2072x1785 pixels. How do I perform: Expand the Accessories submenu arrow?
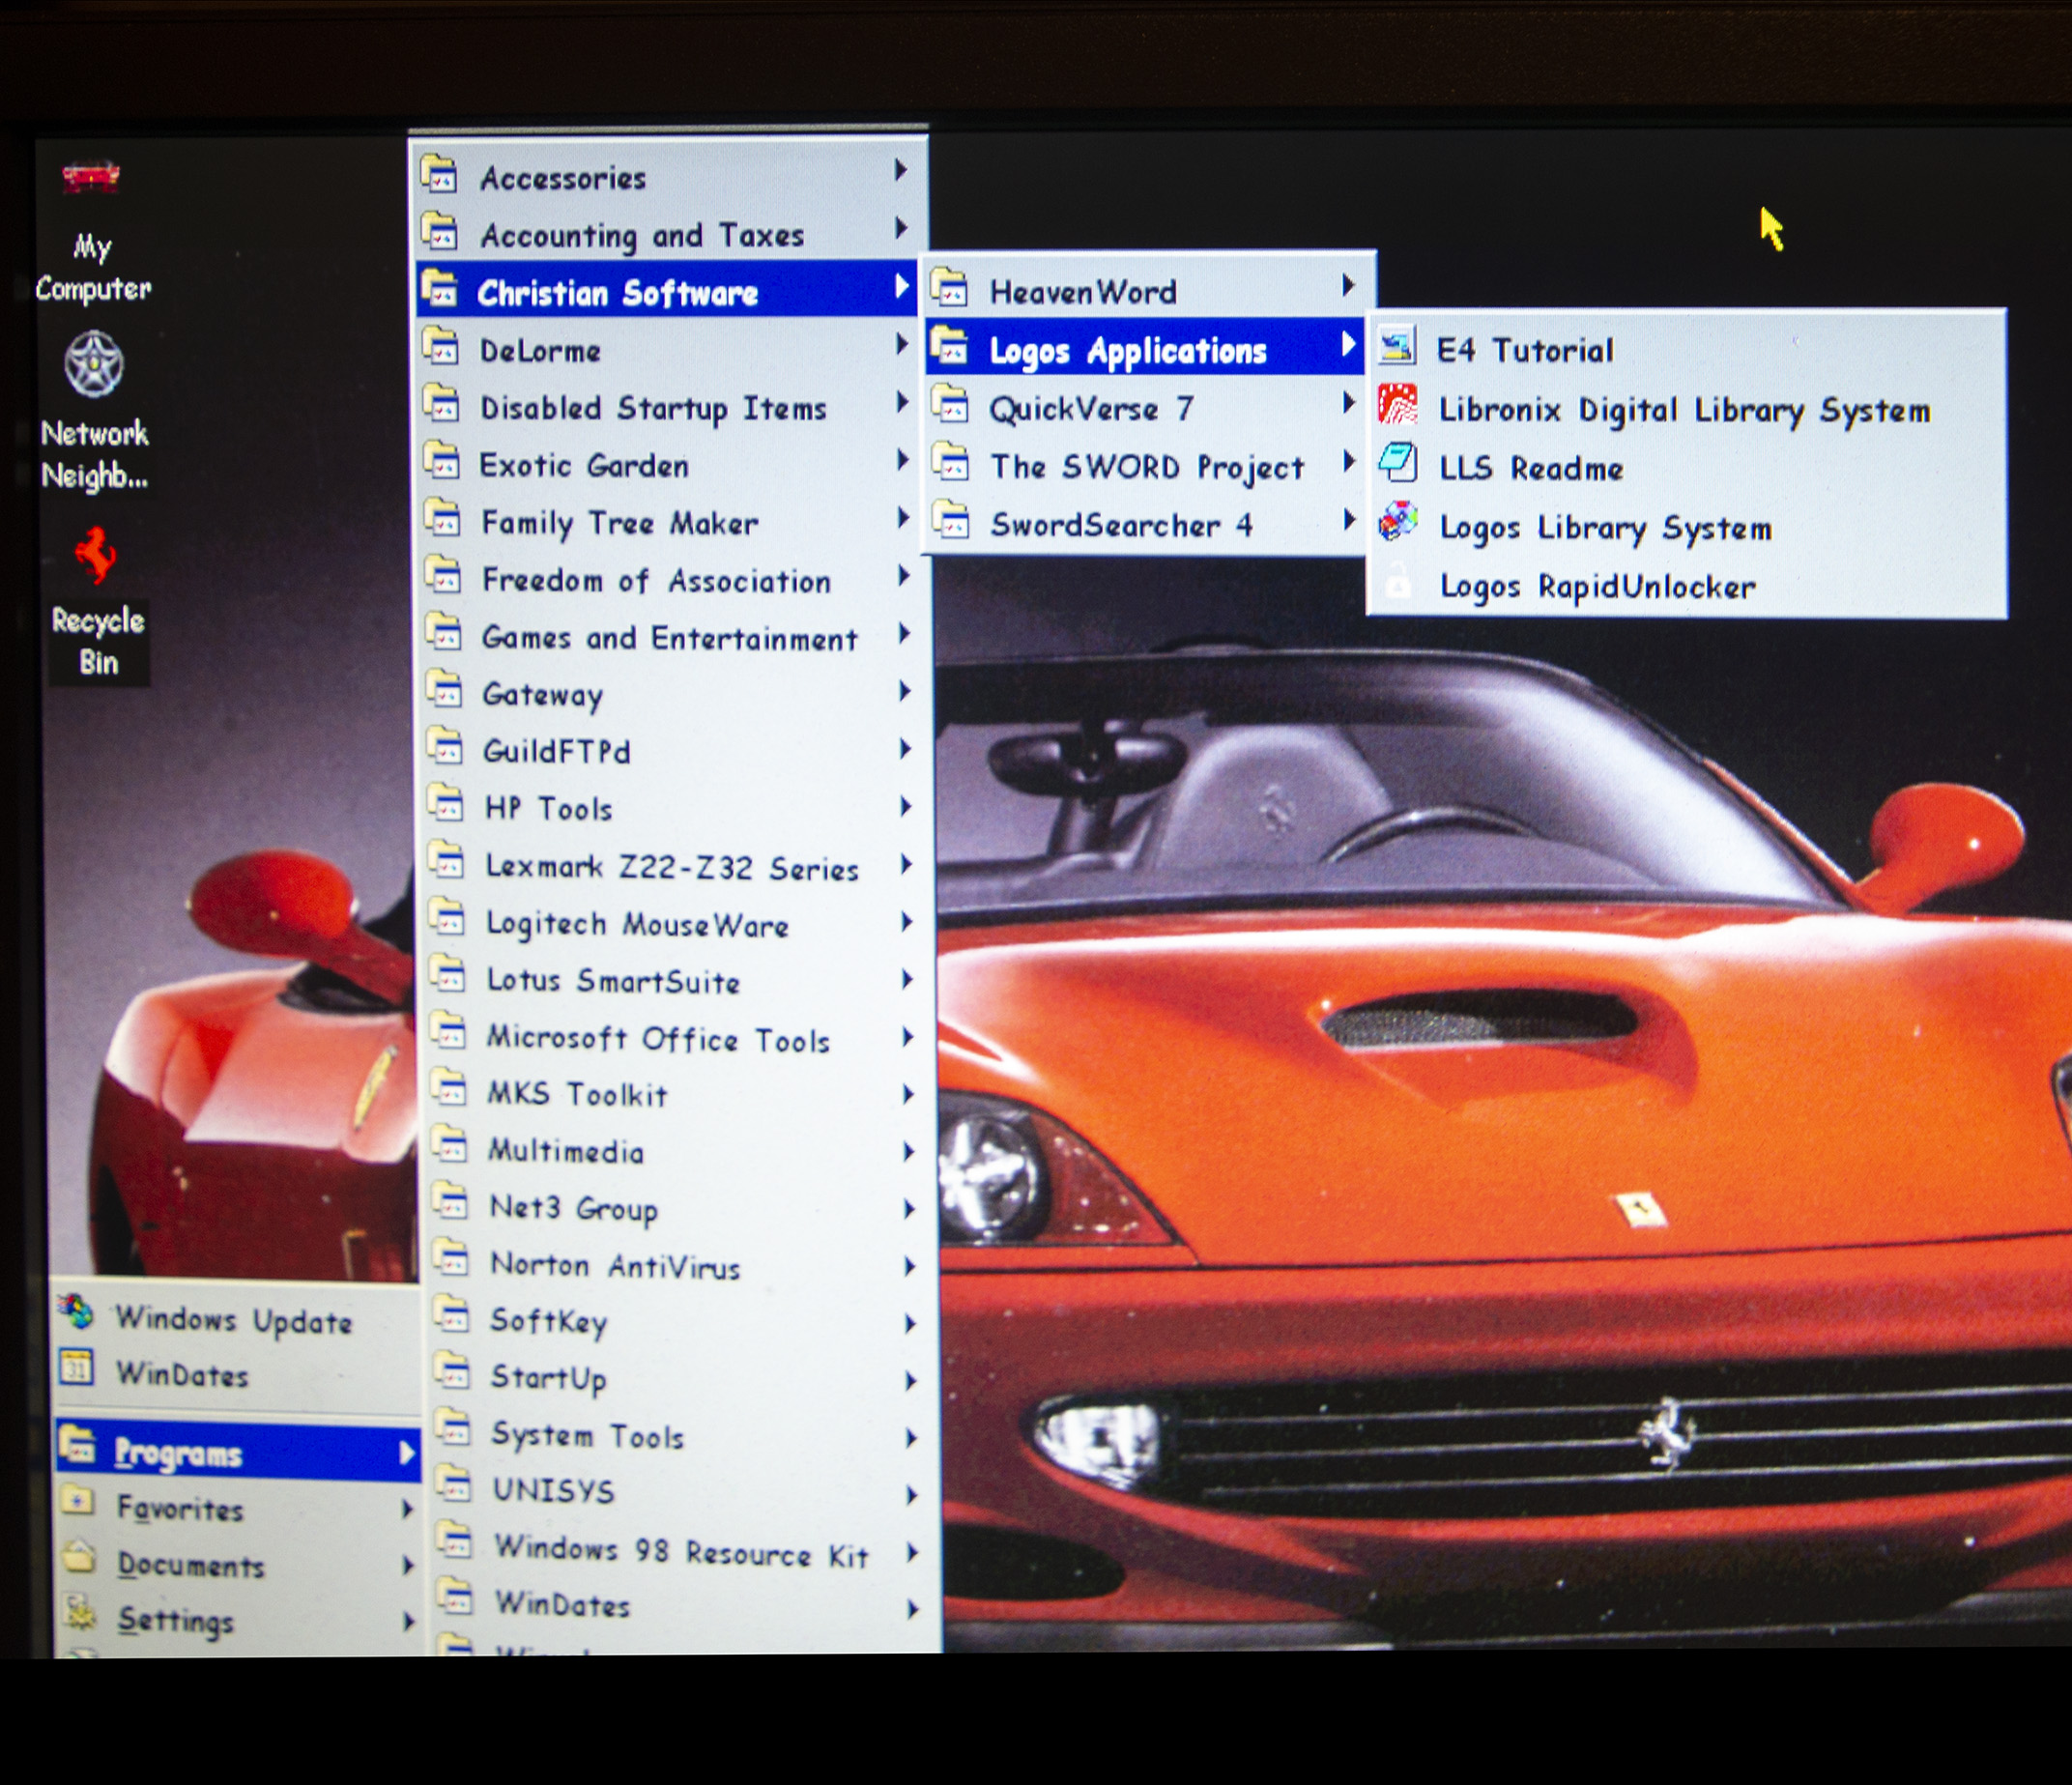(901, 171)
